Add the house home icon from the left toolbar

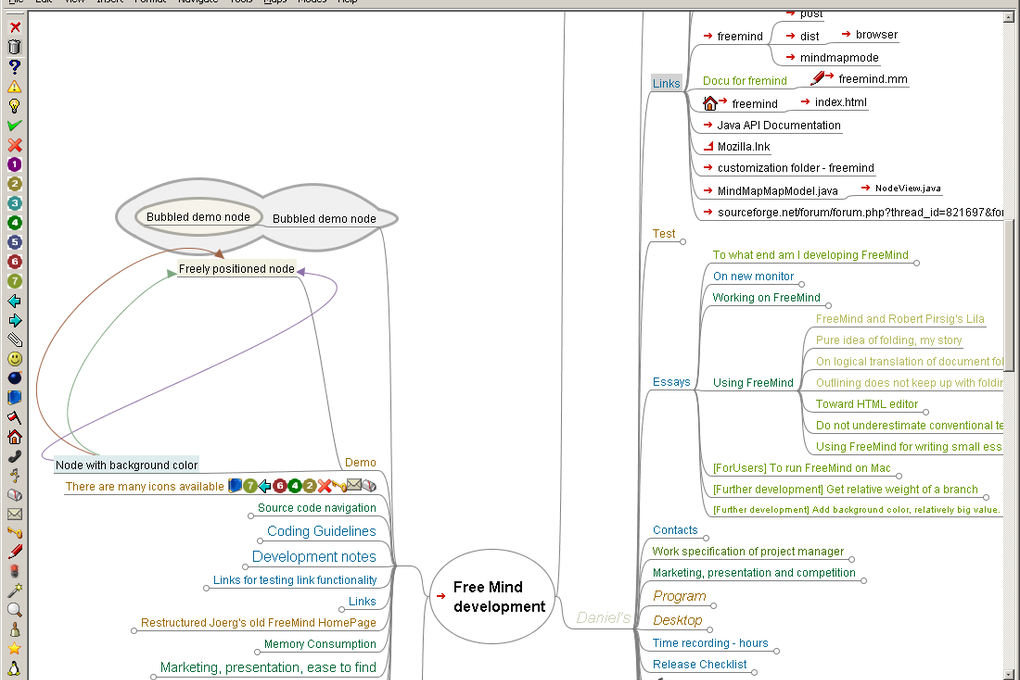click(14, 437)
